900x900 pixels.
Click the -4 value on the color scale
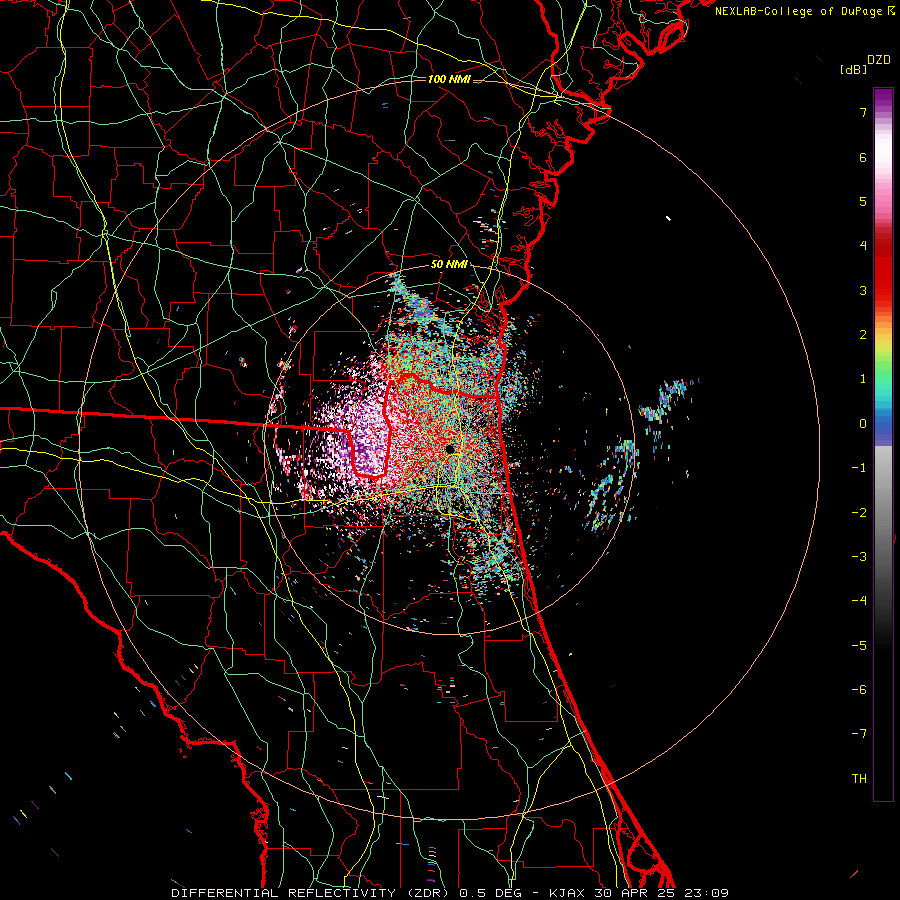tap(859, 601)
